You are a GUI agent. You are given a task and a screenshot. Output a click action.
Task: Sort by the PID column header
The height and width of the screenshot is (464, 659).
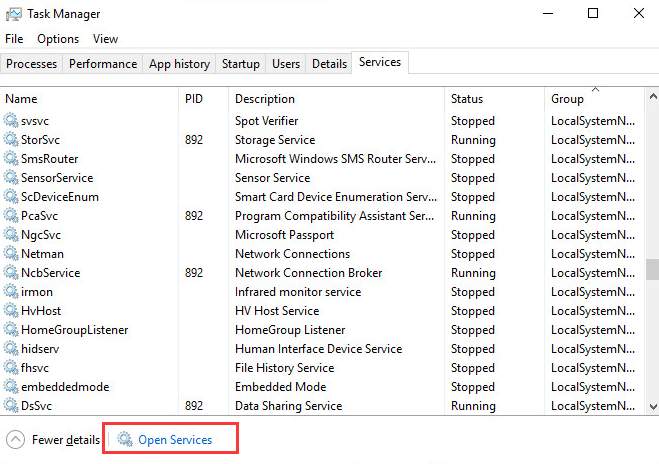(194, 99)
